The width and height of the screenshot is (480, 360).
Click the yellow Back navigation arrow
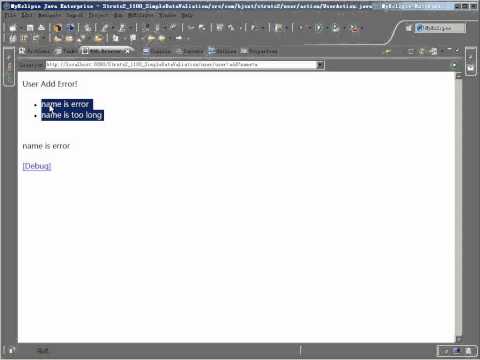click(x=151, y=38)
